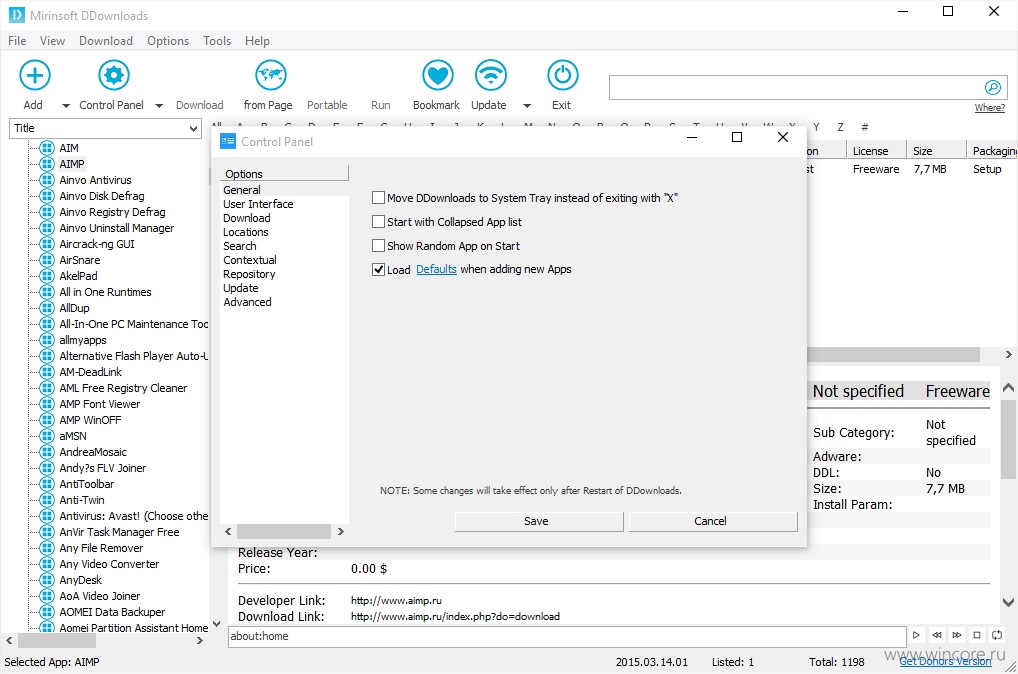Click the icon beside AIM in the app list

click(x=47, y=148)
